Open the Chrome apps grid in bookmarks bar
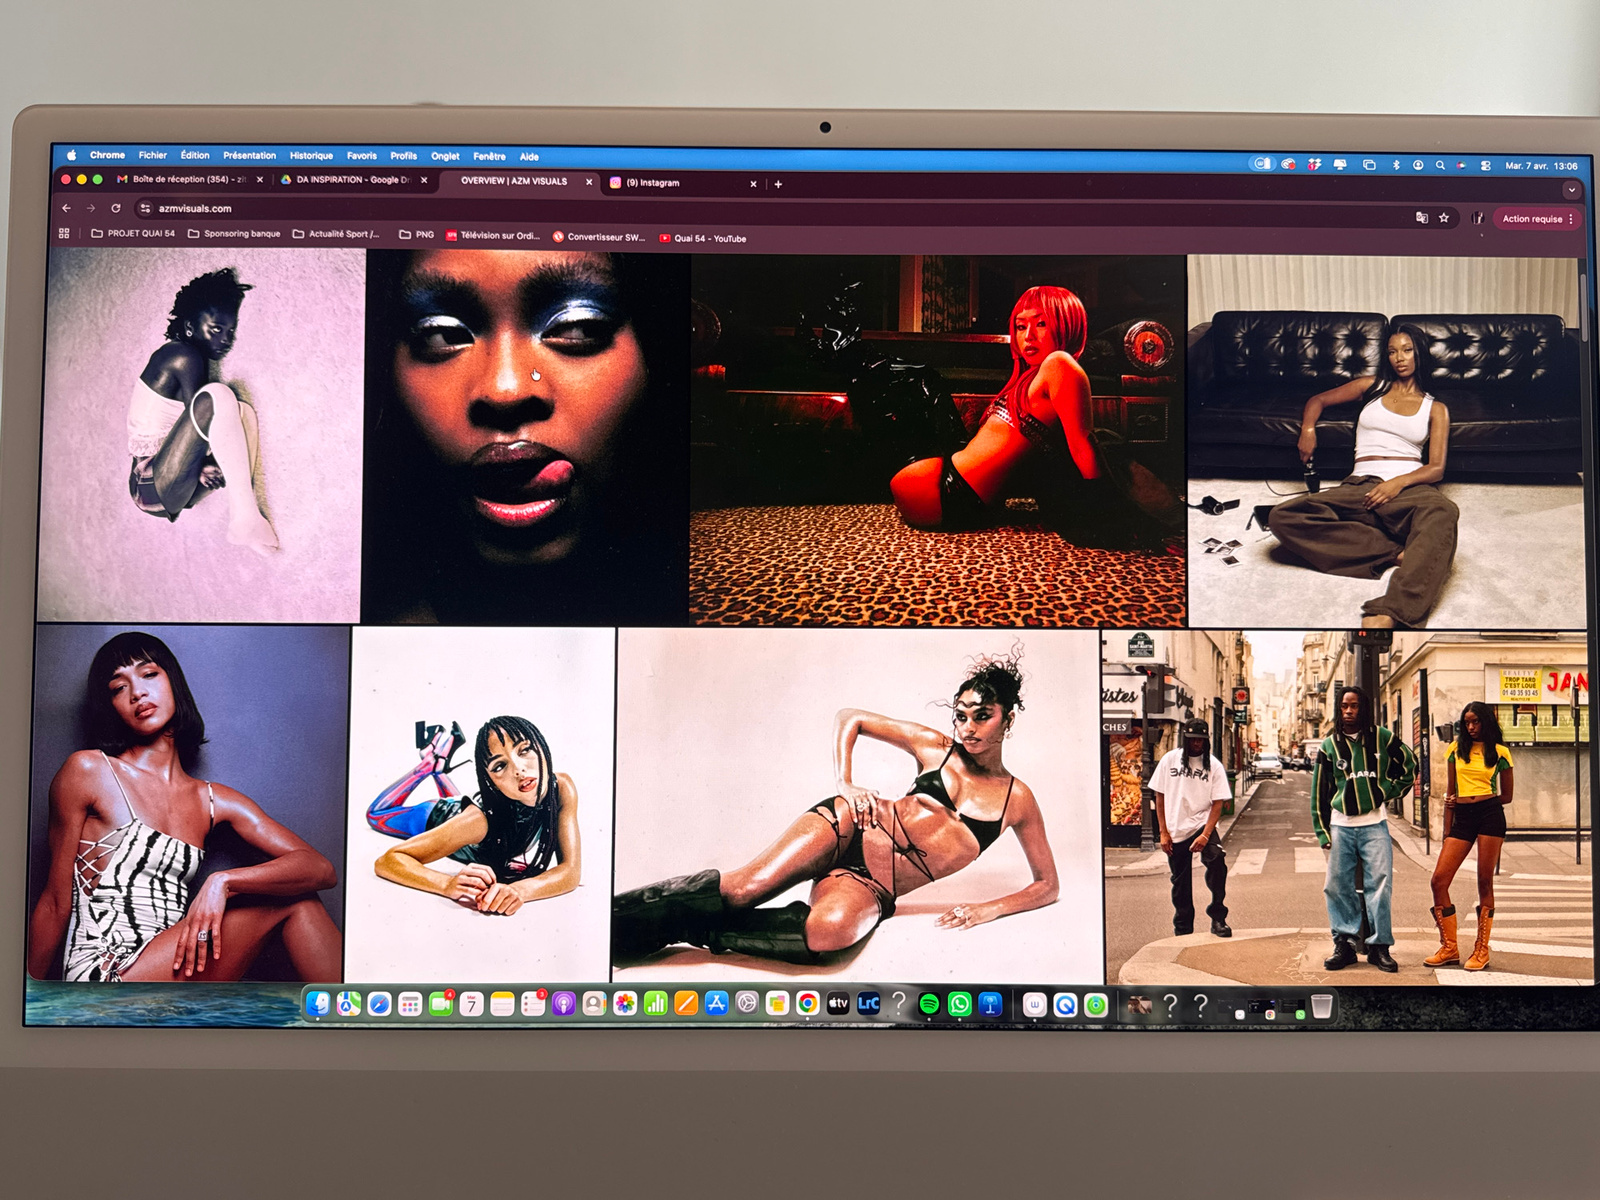This screenshot has height=1200, width=1600. 64,233
